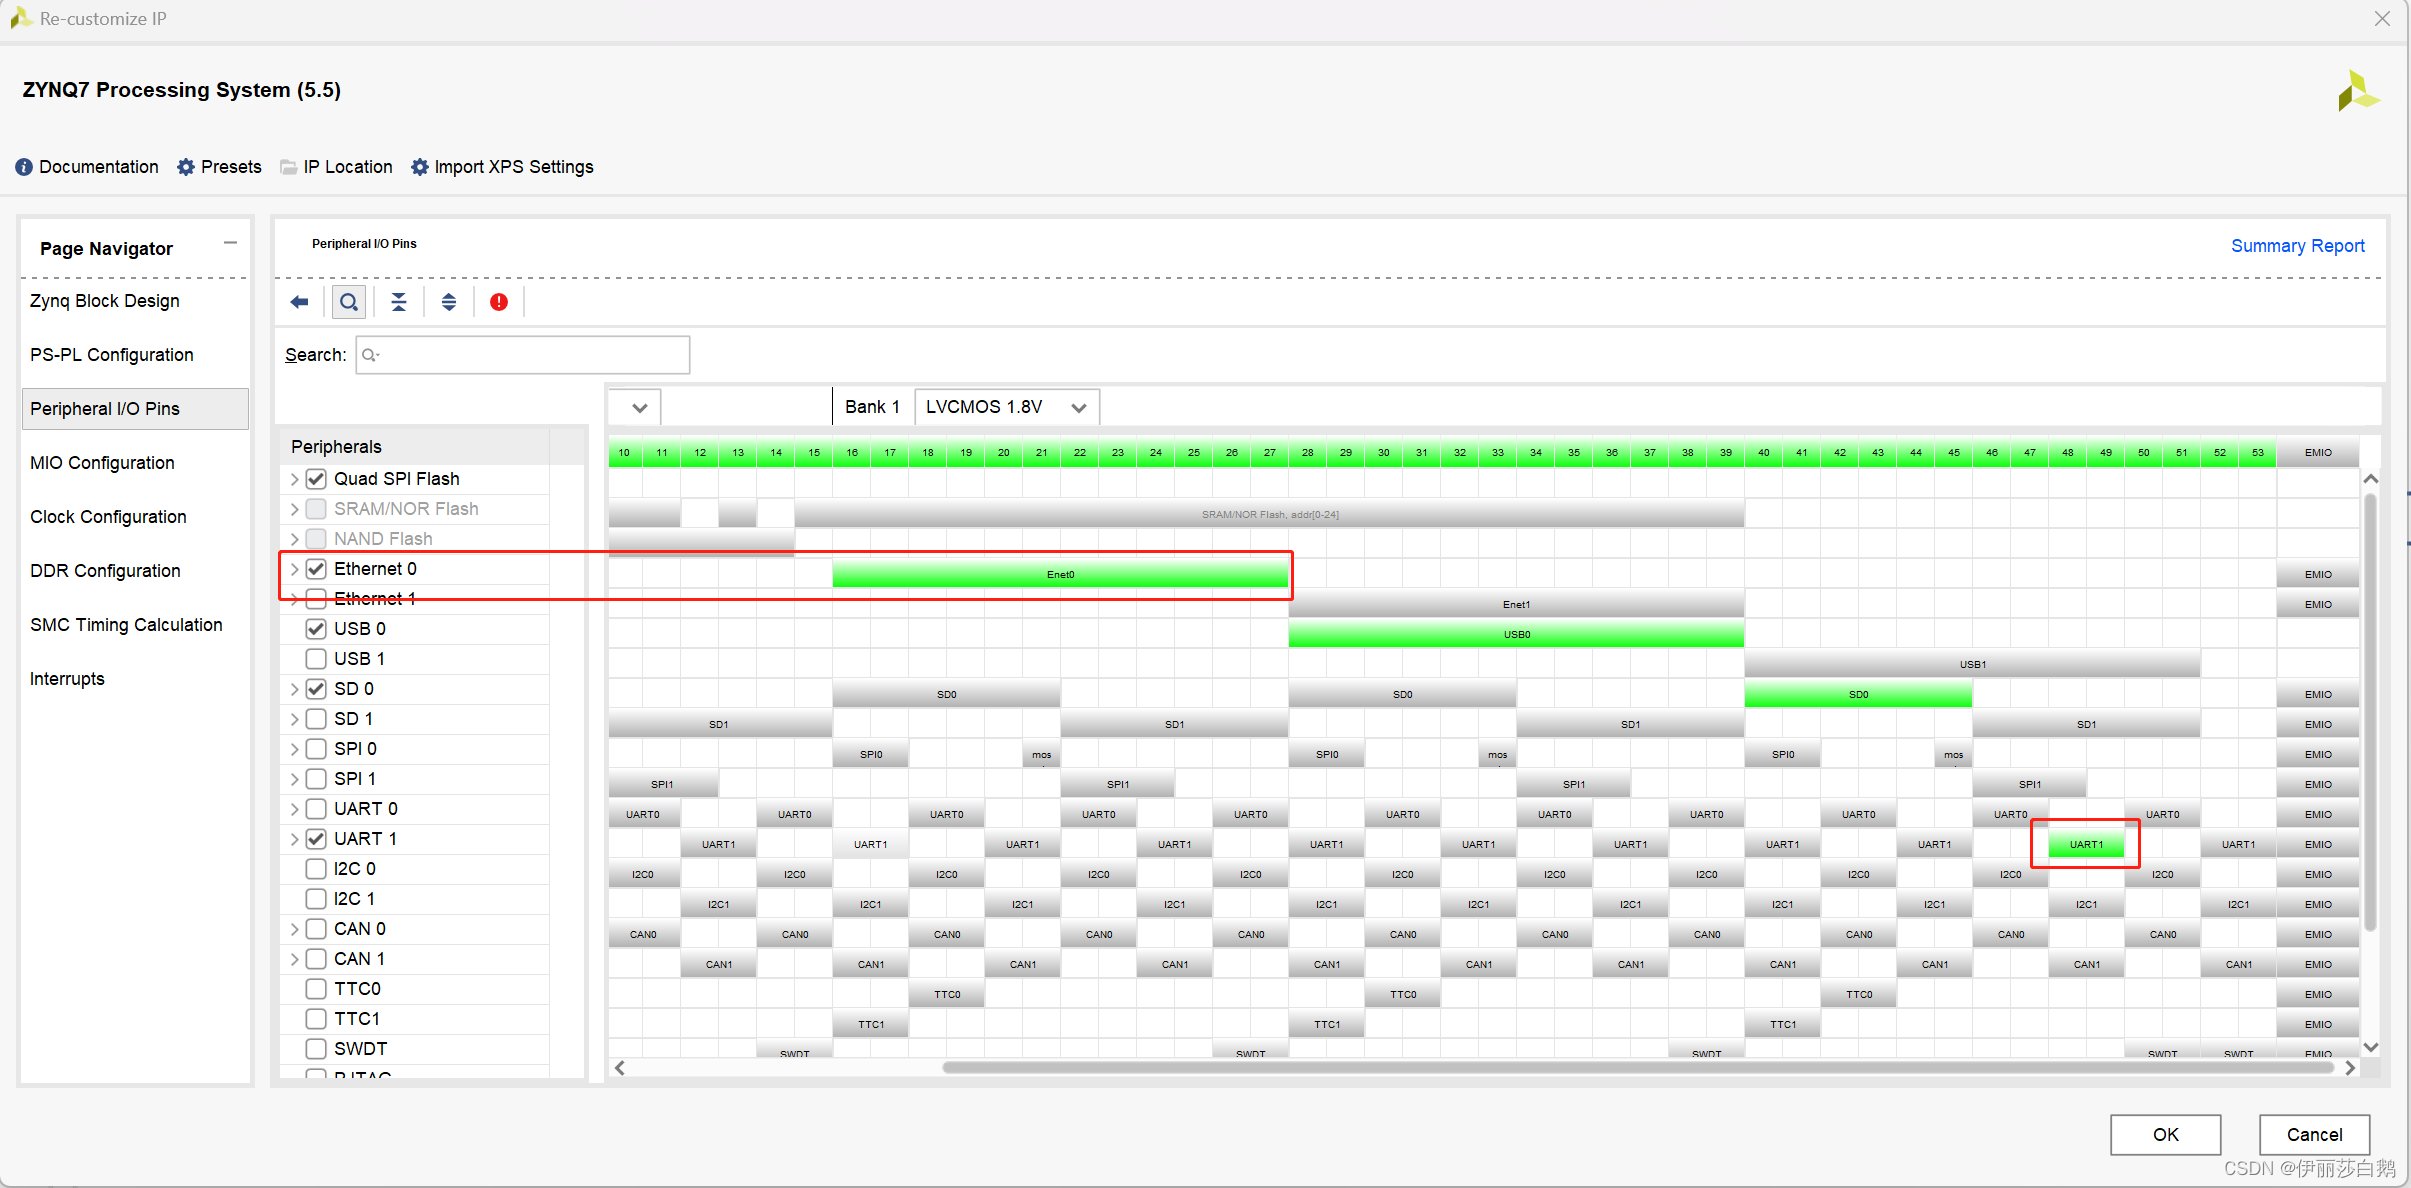This screenshot has width=2411, height=1188.
Task: Go to PS-PL Configuration page
Action: point(112,355)
